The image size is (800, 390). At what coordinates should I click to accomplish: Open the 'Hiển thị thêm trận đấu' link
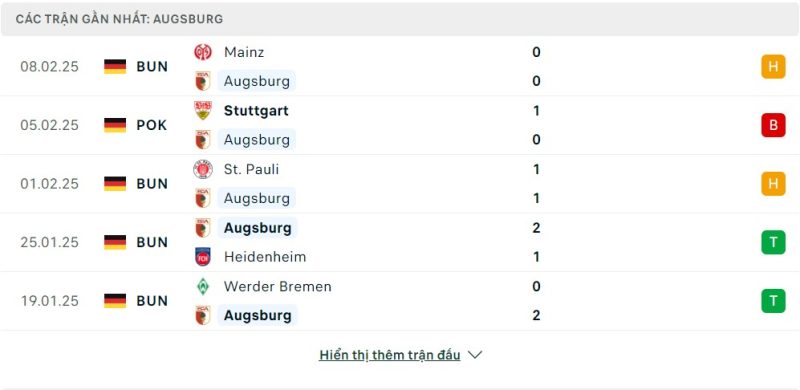pos(390,355)
